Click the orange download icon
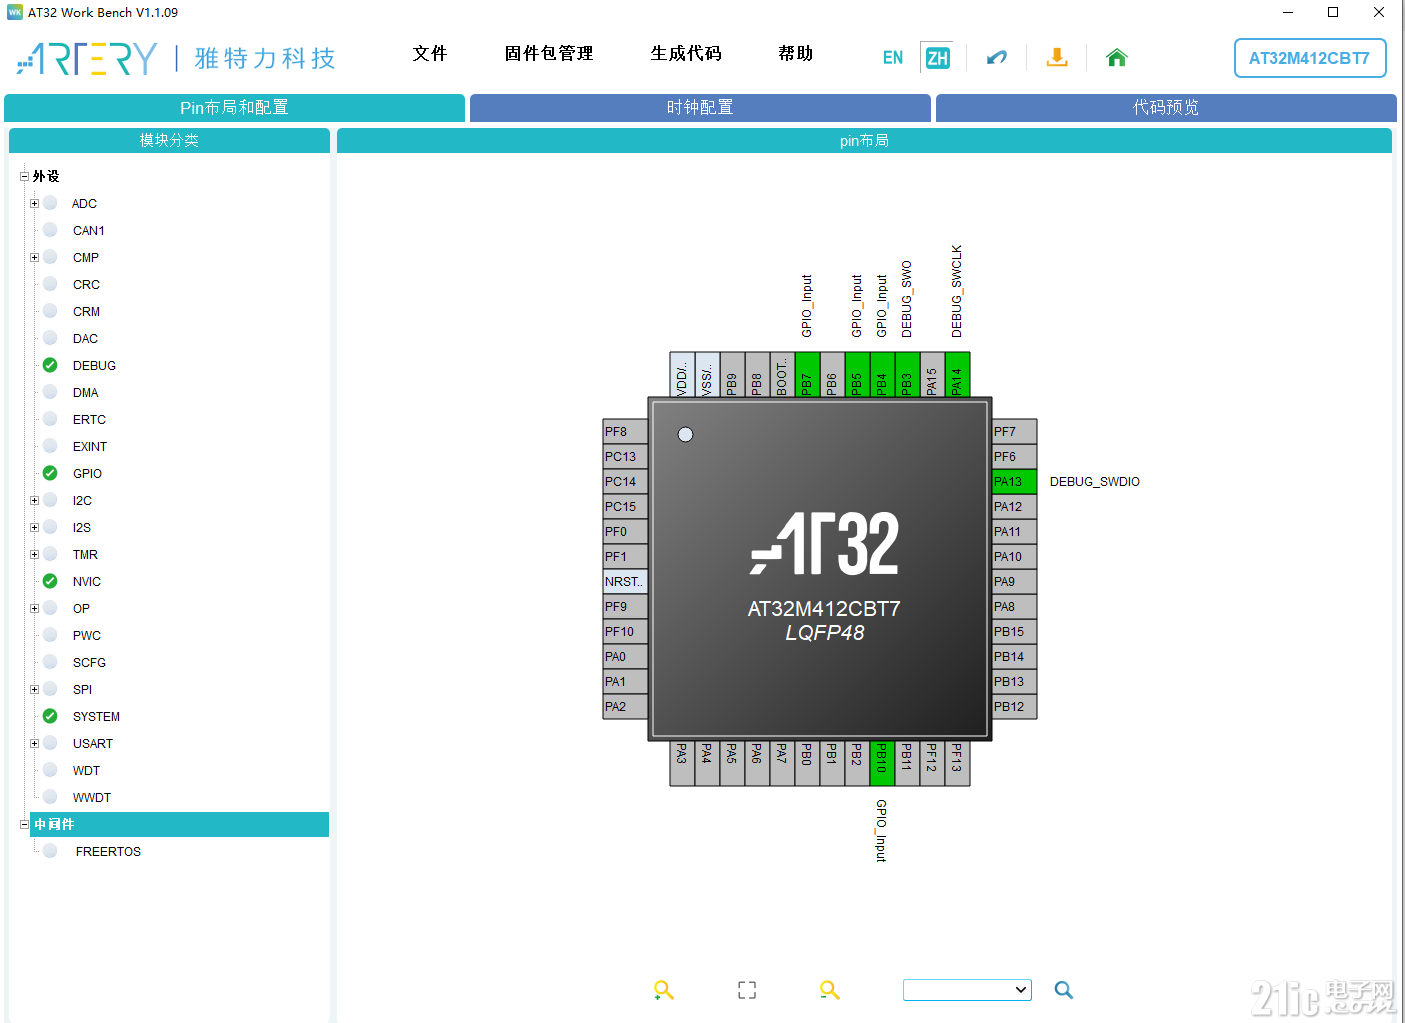The image size is (1405, 1023). click(1057, 58)
